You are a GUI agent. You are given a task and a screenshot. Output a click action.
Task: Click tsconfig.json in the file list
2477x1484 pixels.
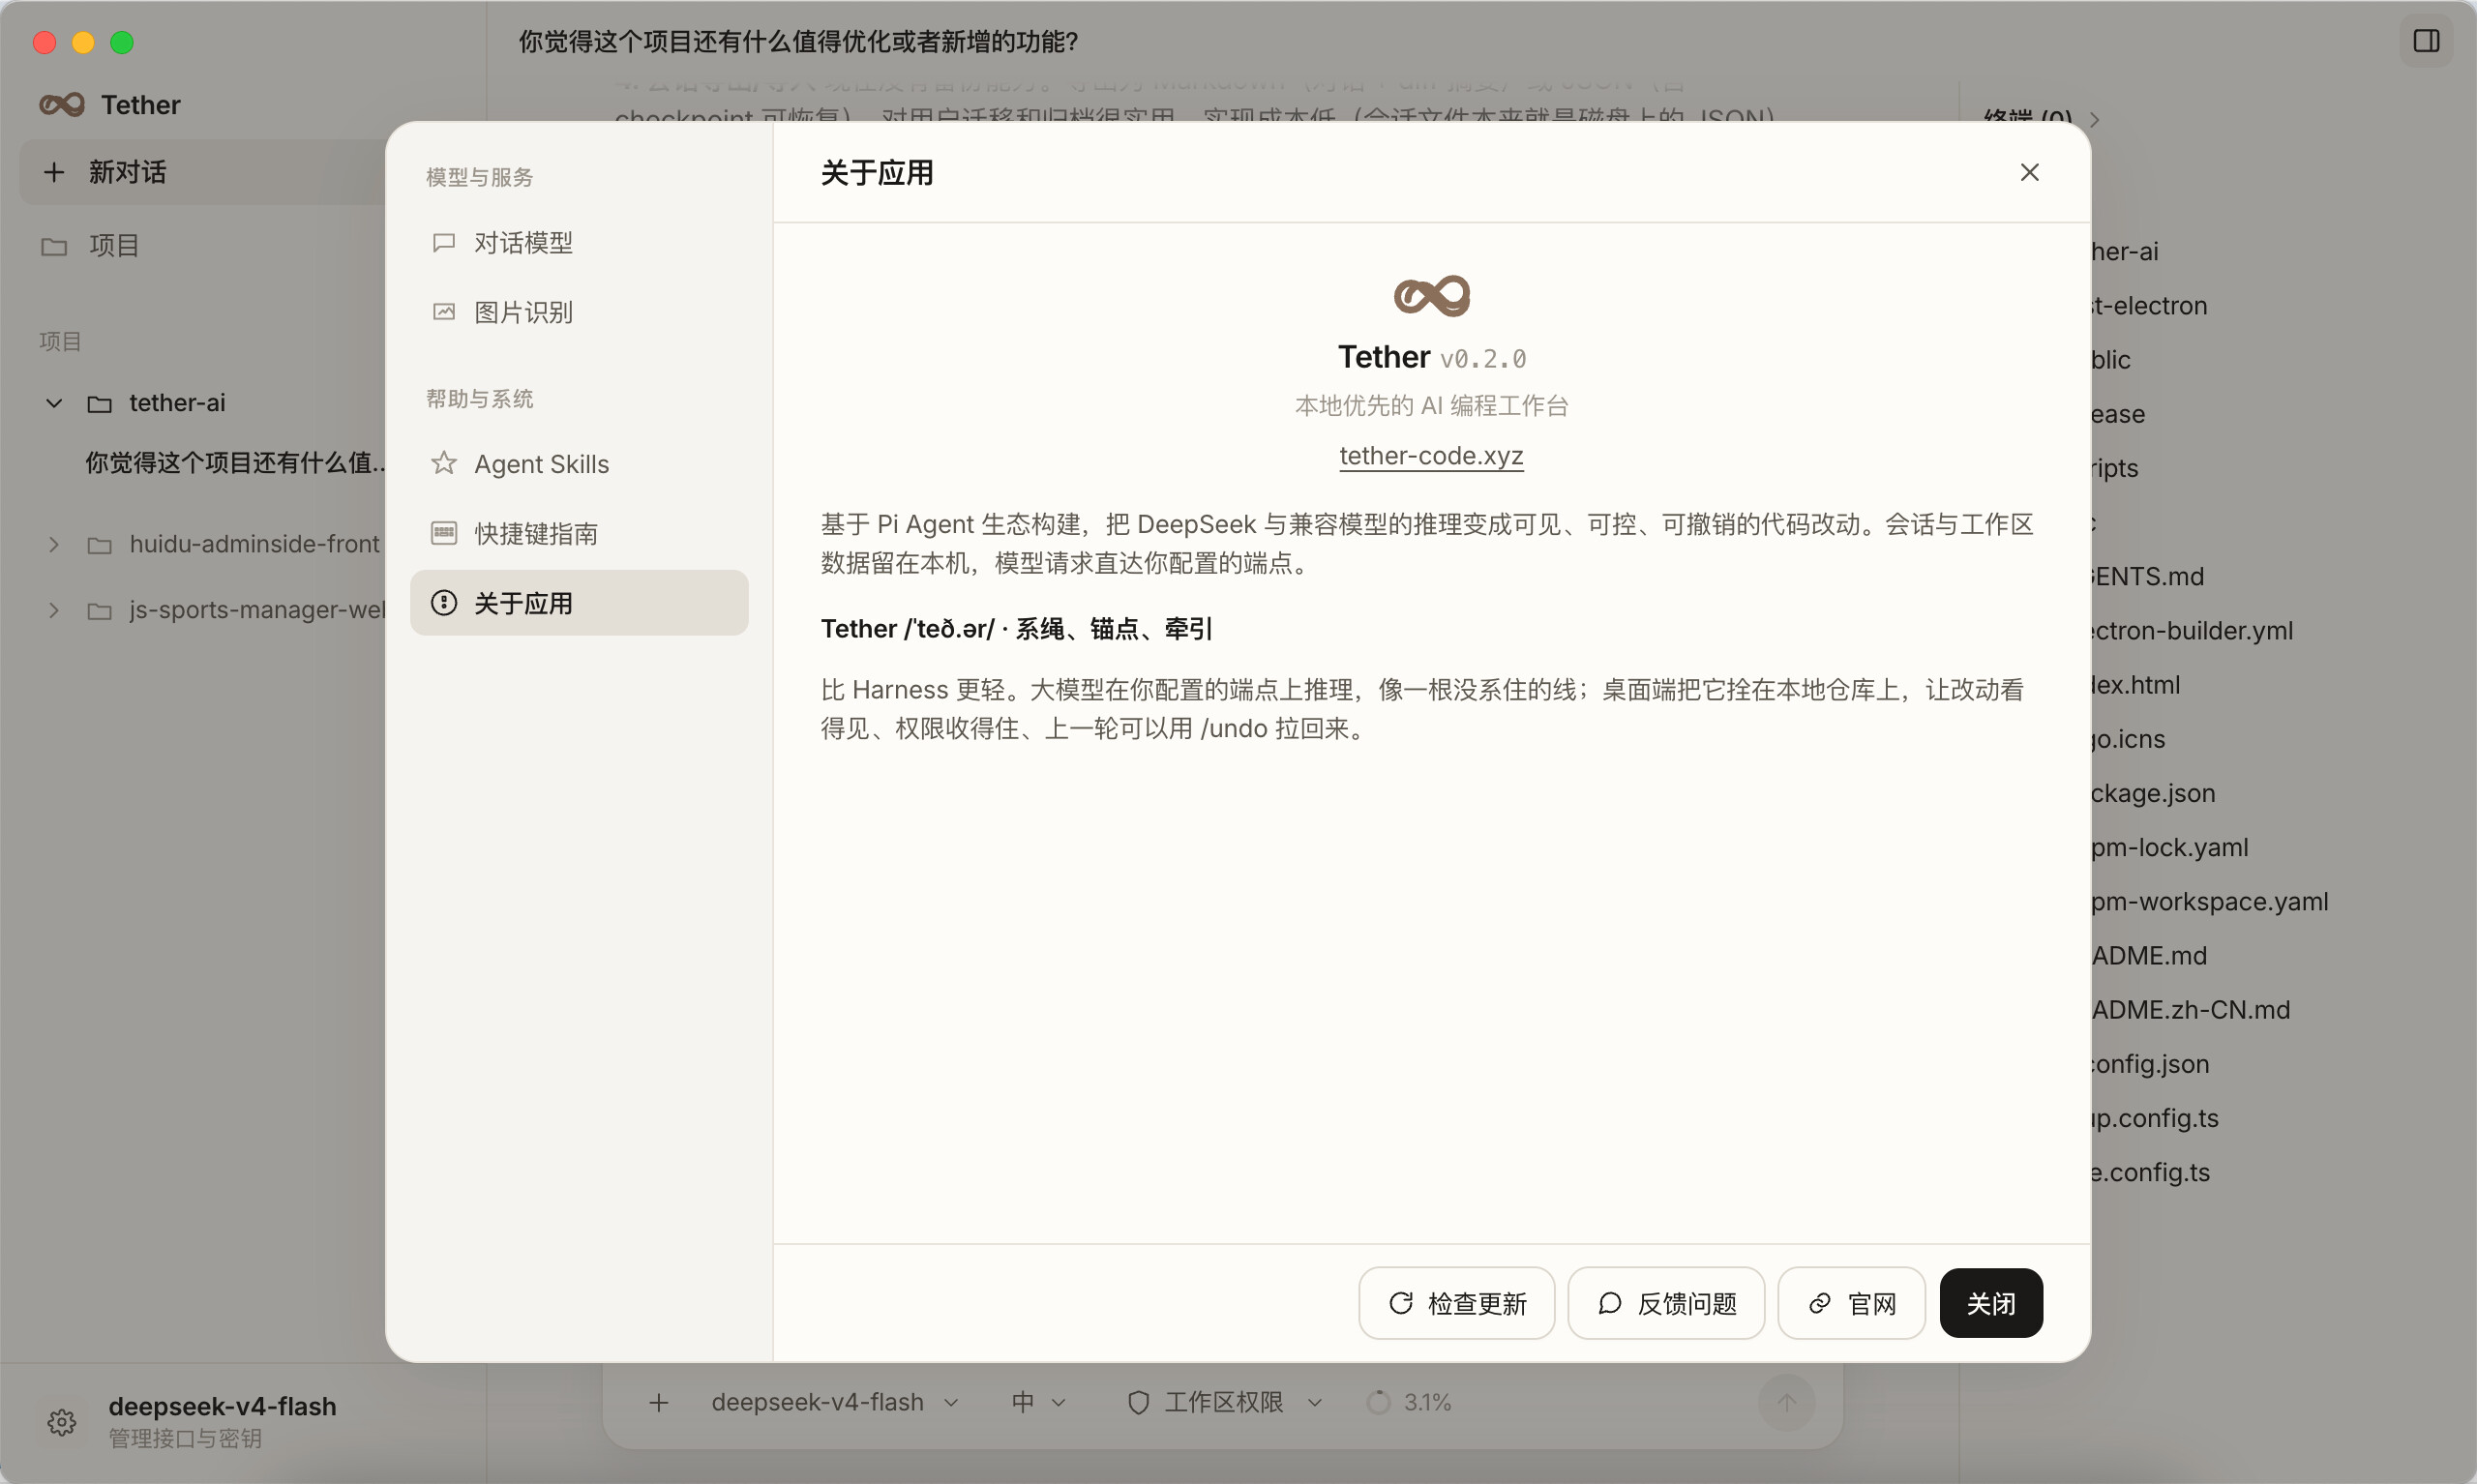[2150, 1064]
